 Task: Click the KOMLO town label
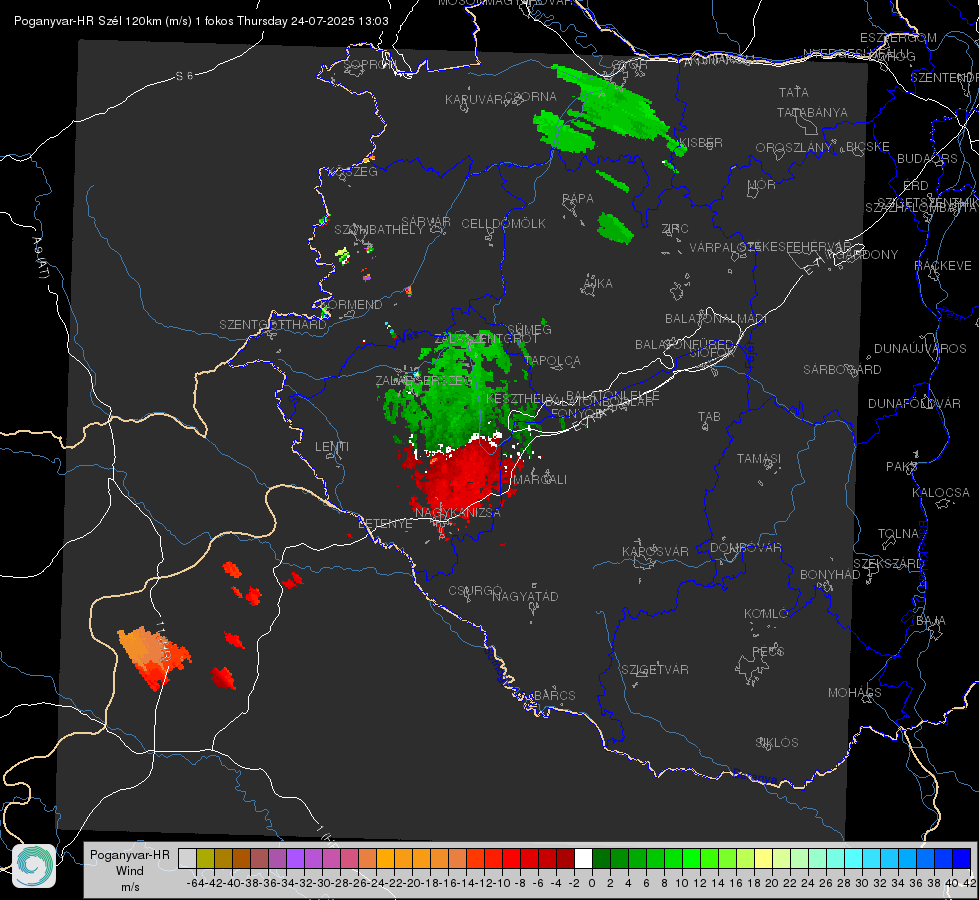pos(765,614)
